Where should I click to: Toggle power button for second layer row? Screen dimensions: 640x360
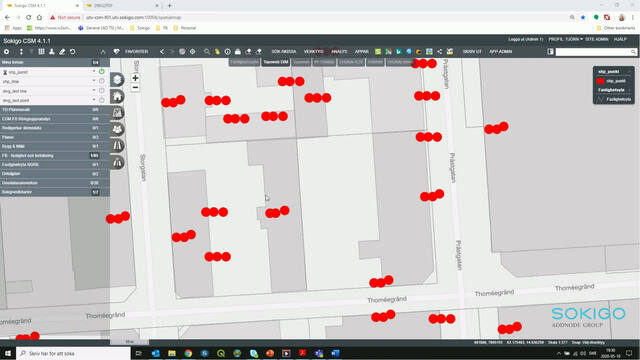pos(102,81)
